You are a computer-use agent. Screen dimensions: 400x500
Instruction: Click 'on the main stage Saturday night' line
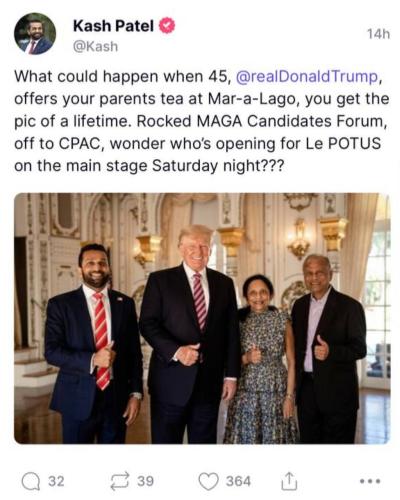tap(149, 166)
